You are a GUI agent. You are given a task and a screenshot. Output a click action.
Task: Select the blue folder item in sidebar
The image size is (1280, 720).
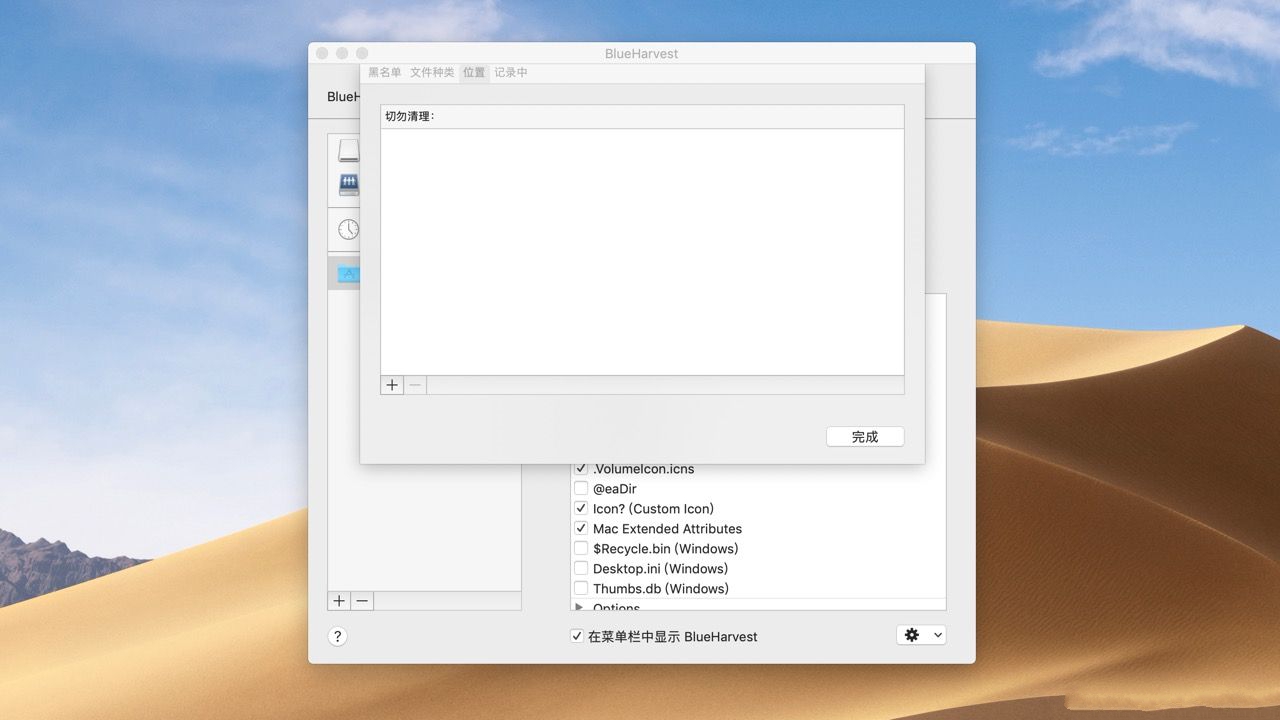coord(348,273)
